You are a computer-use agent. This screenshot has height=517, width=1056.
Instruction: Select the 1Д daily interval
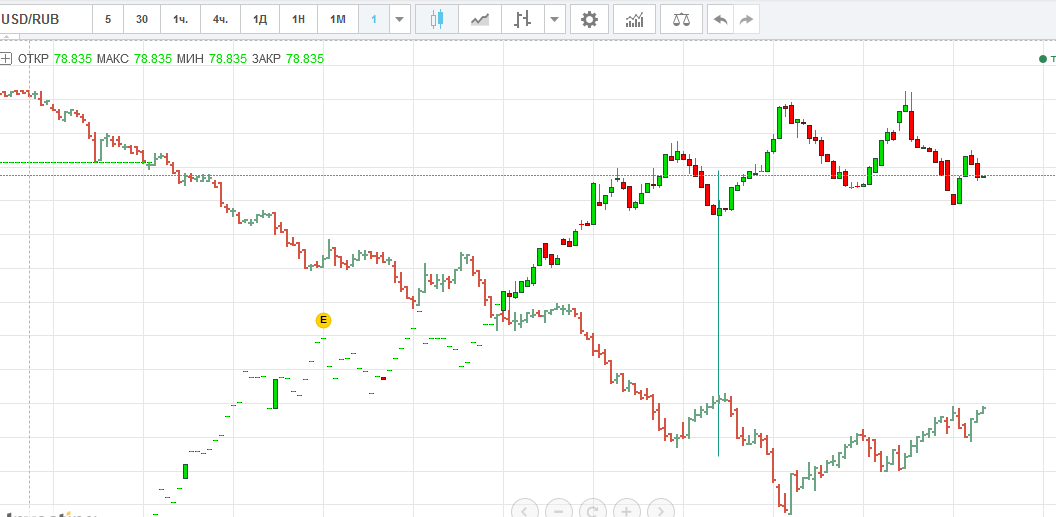click(260, 19)
